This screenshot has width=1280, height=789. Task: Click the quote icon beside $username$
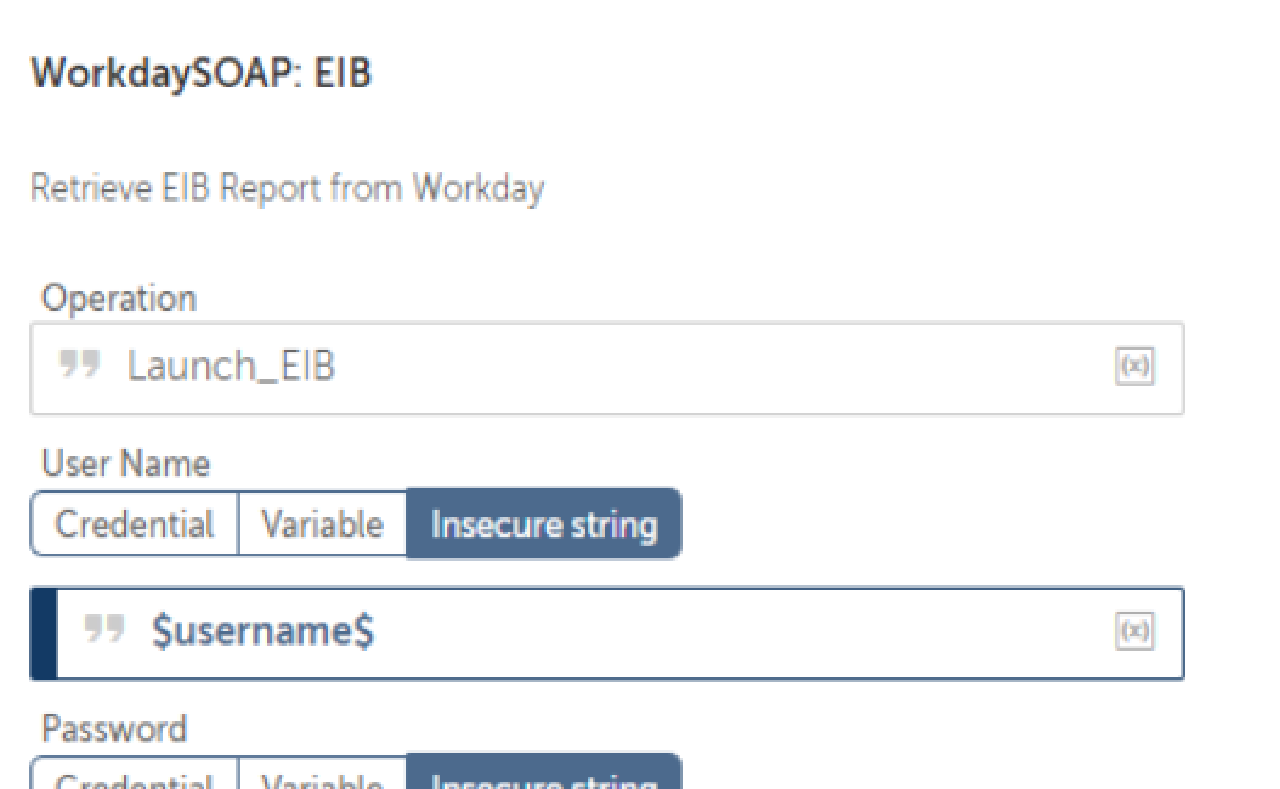coord(105,631)
